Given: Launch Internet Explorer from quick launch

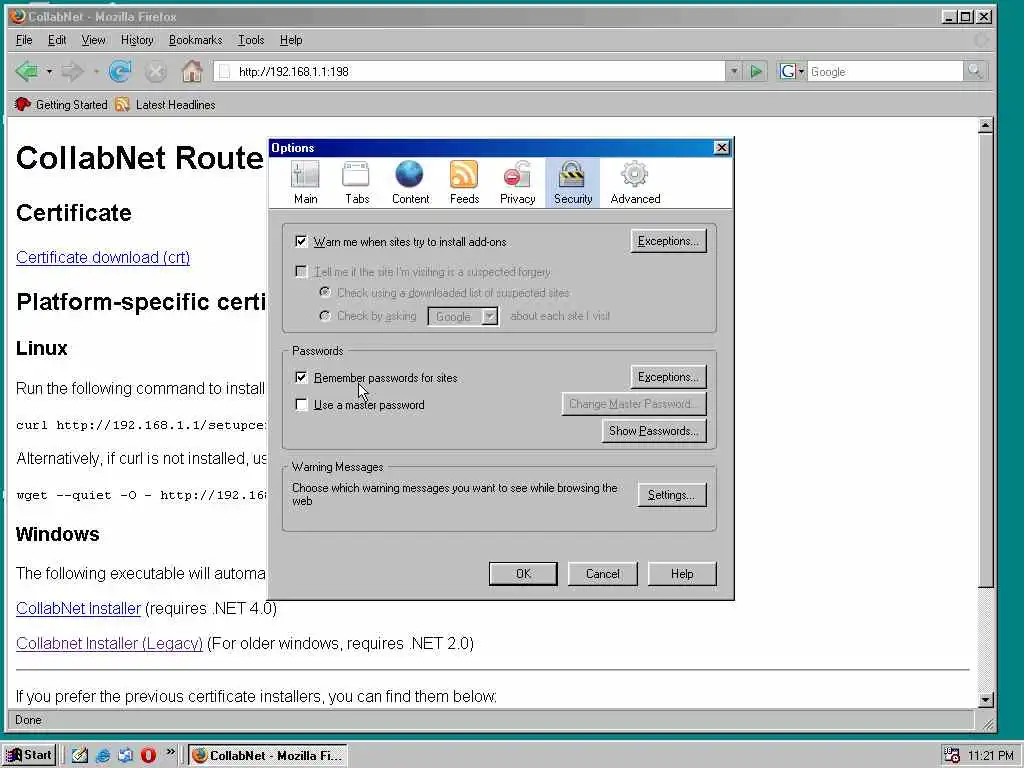Looking at the screenshot, I should click(103, 755).
